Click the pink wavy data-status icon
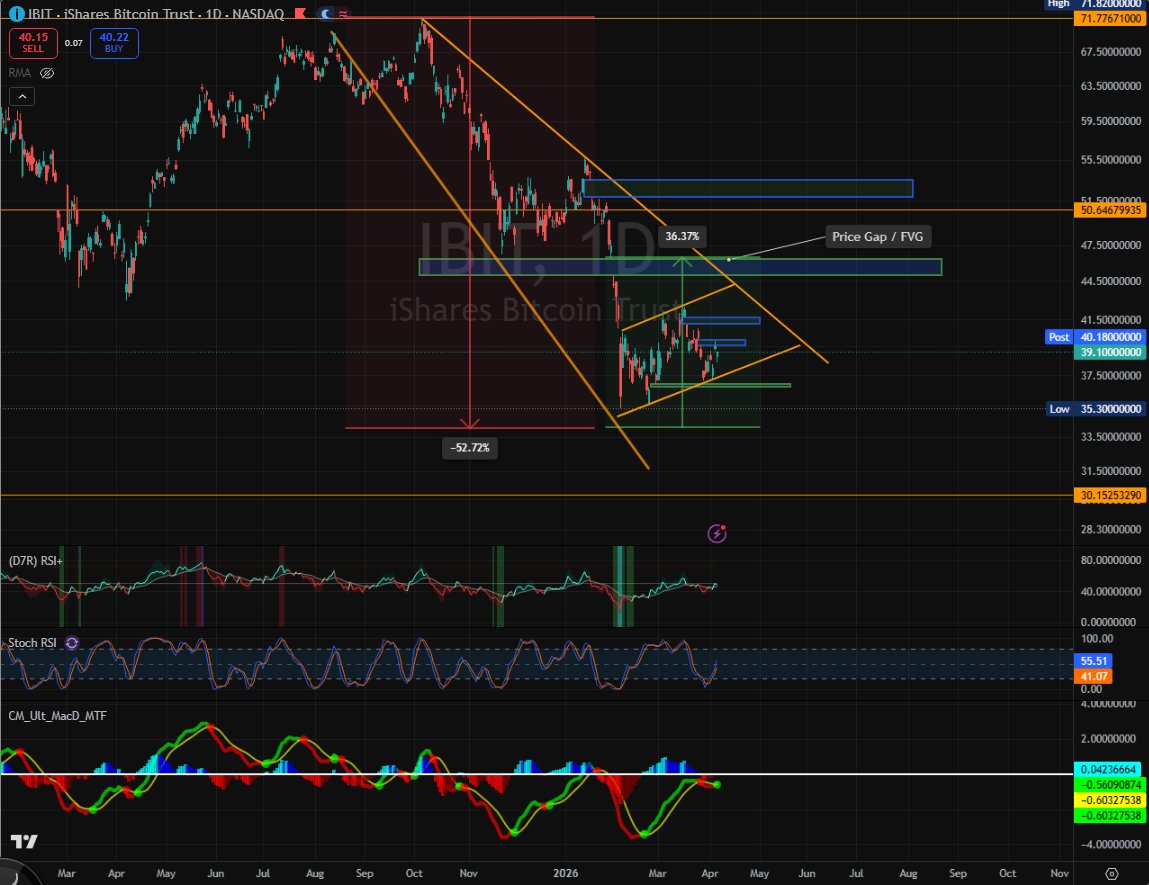 (x=343, y=14)
